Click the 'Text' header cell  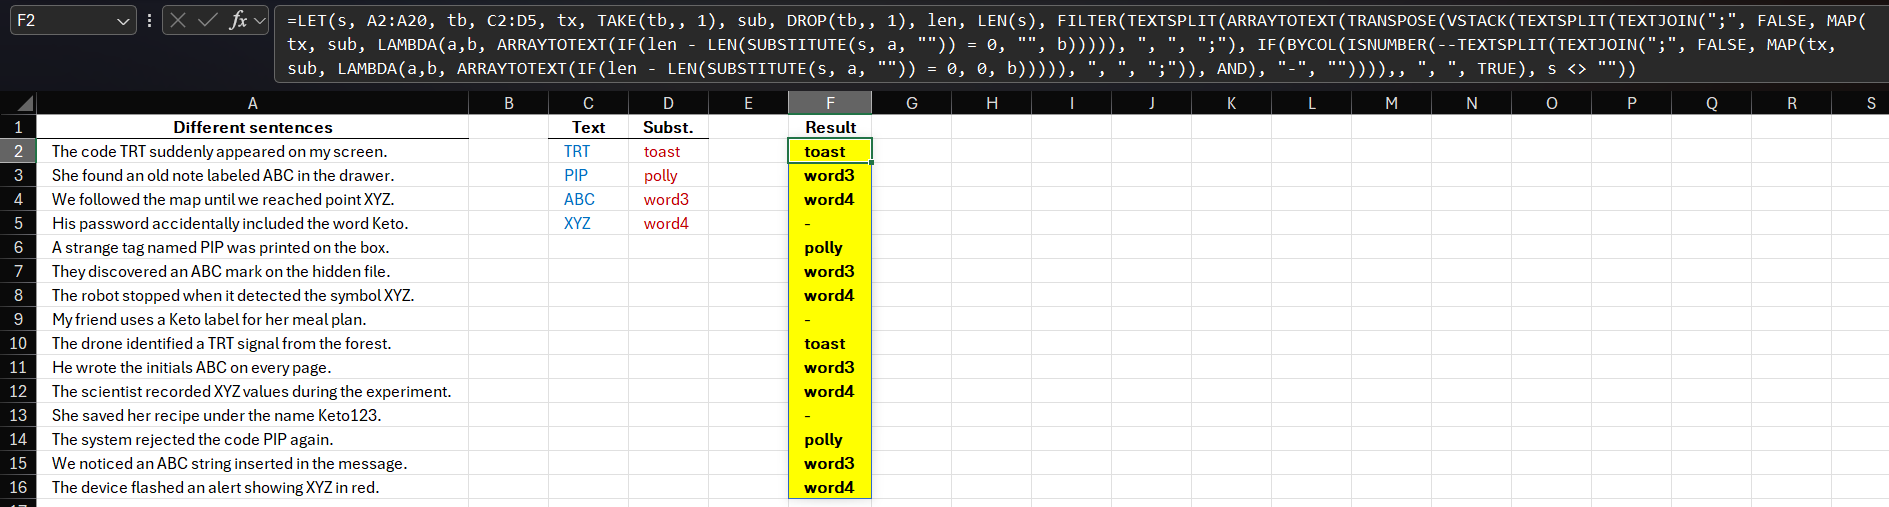point(588,127)
